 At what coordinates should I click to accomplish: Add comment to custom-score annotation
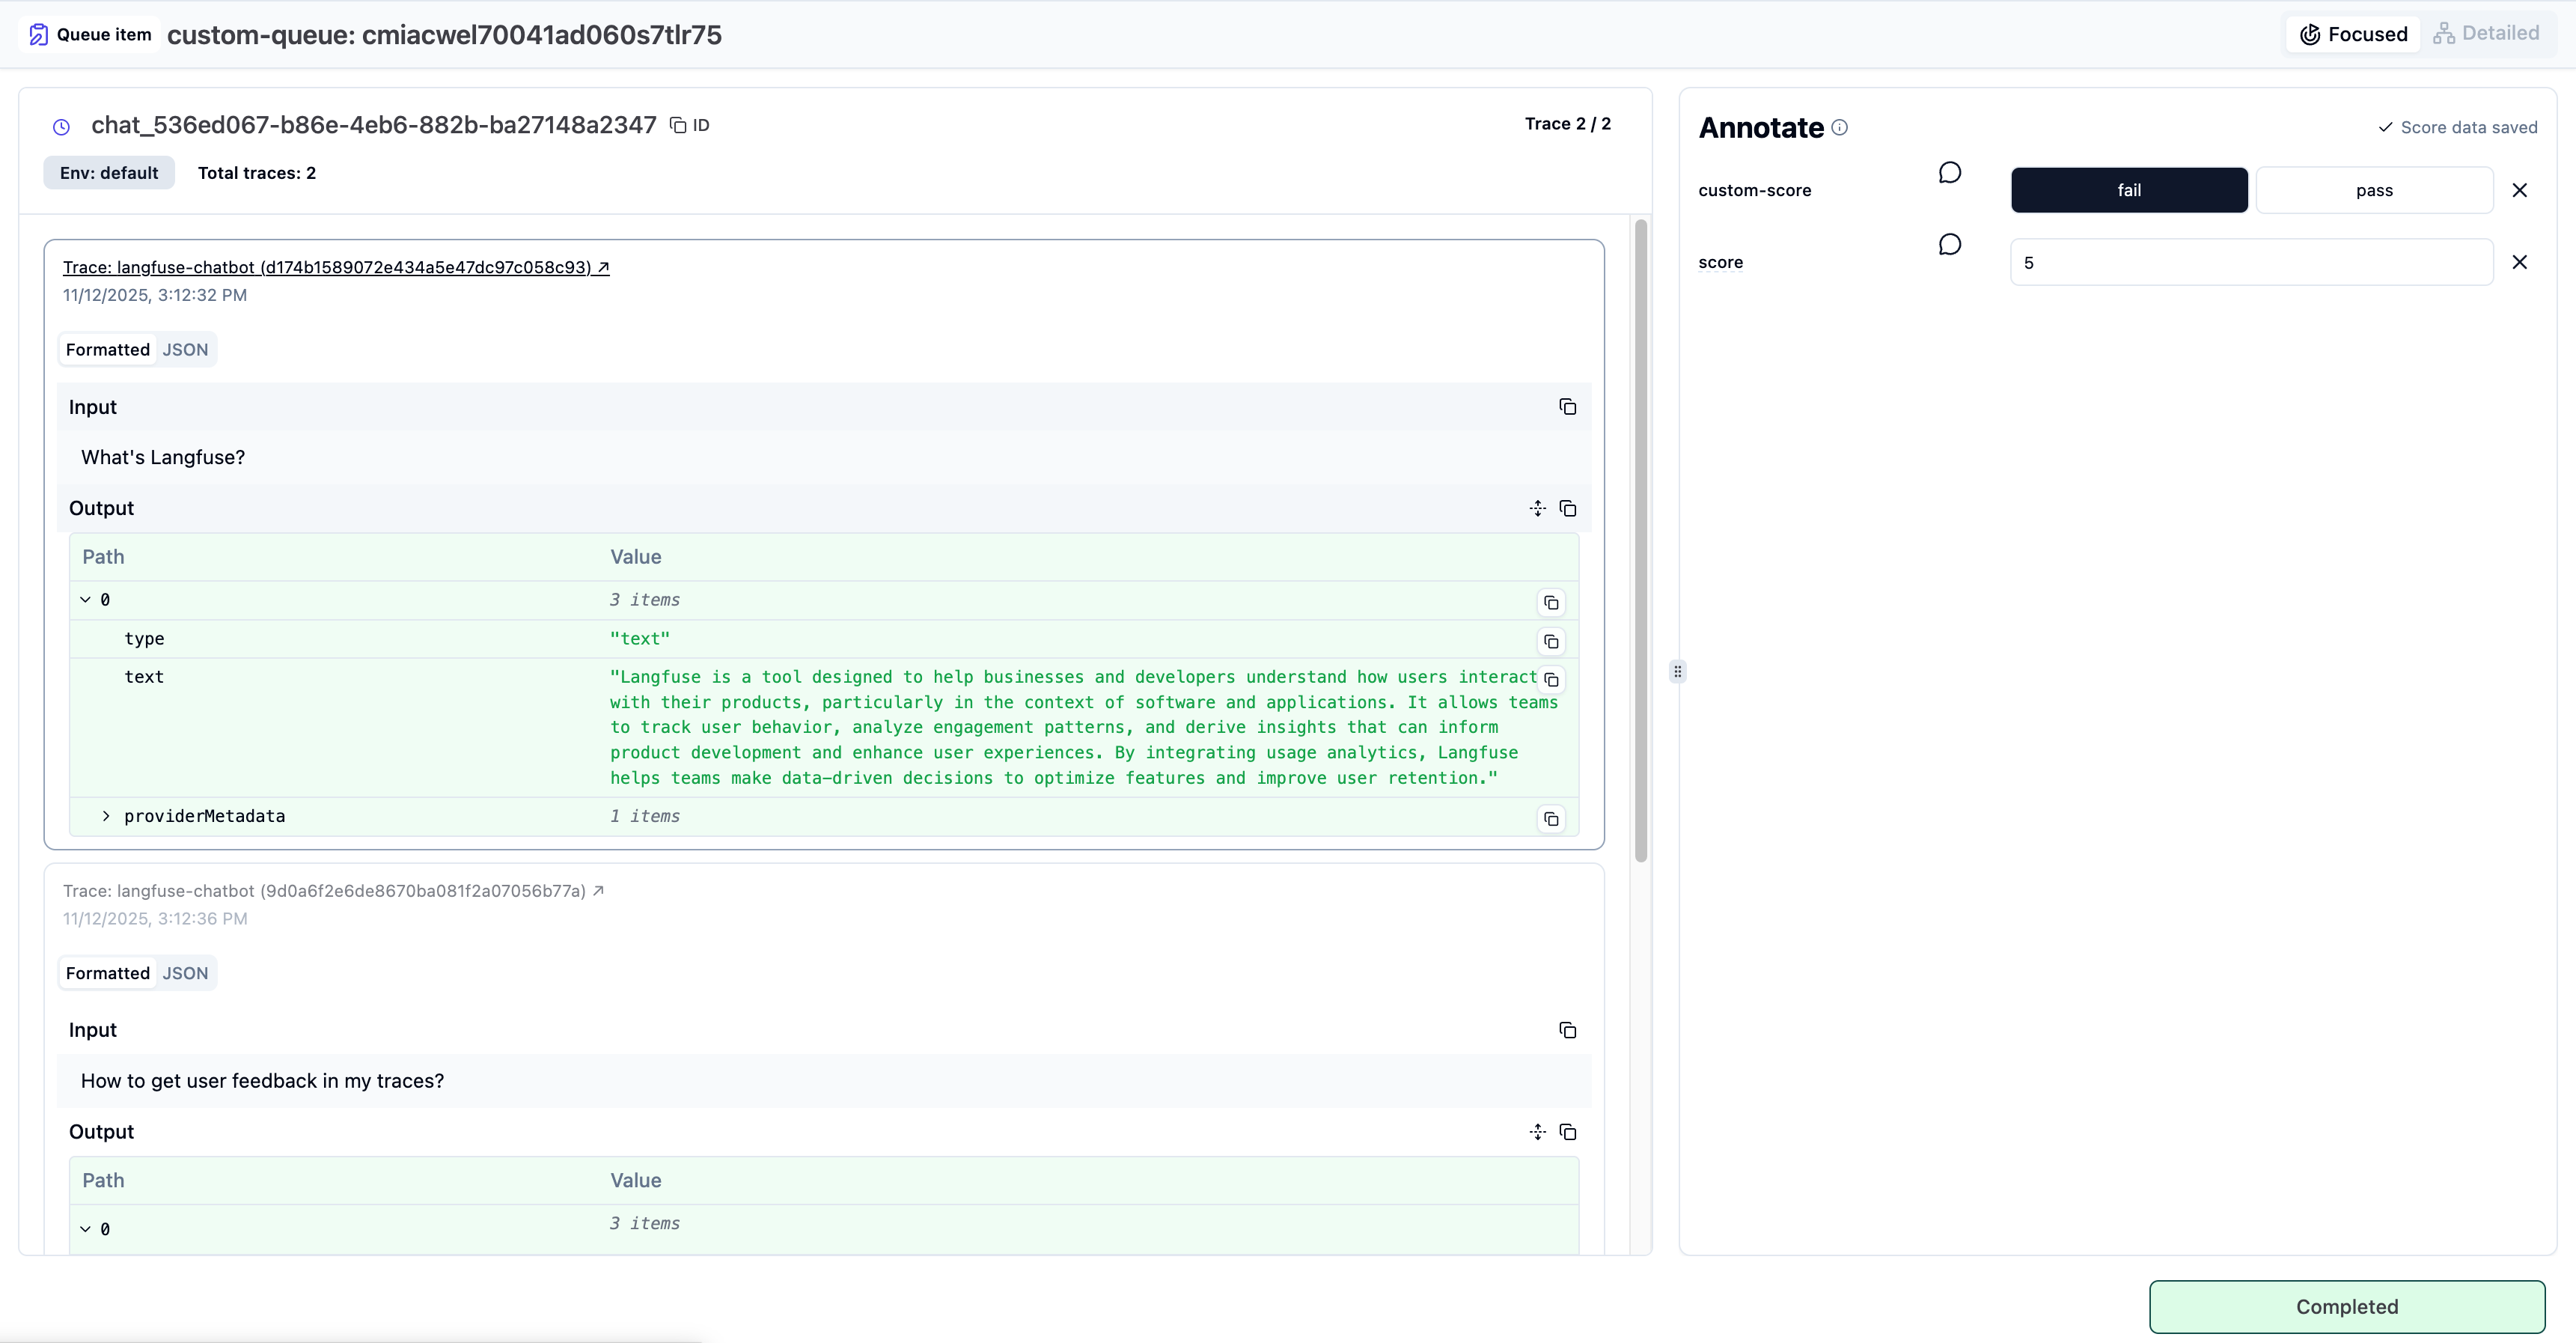(x=1949, y=173)
